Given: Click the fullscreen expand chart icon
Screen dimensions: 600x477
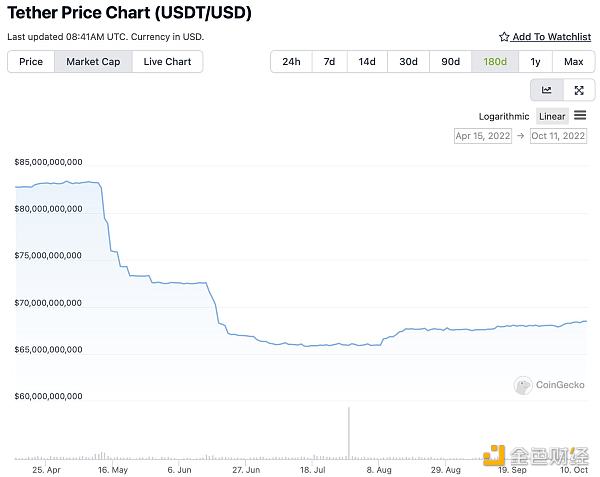Looking at the screenshot, I should point(578,90).
